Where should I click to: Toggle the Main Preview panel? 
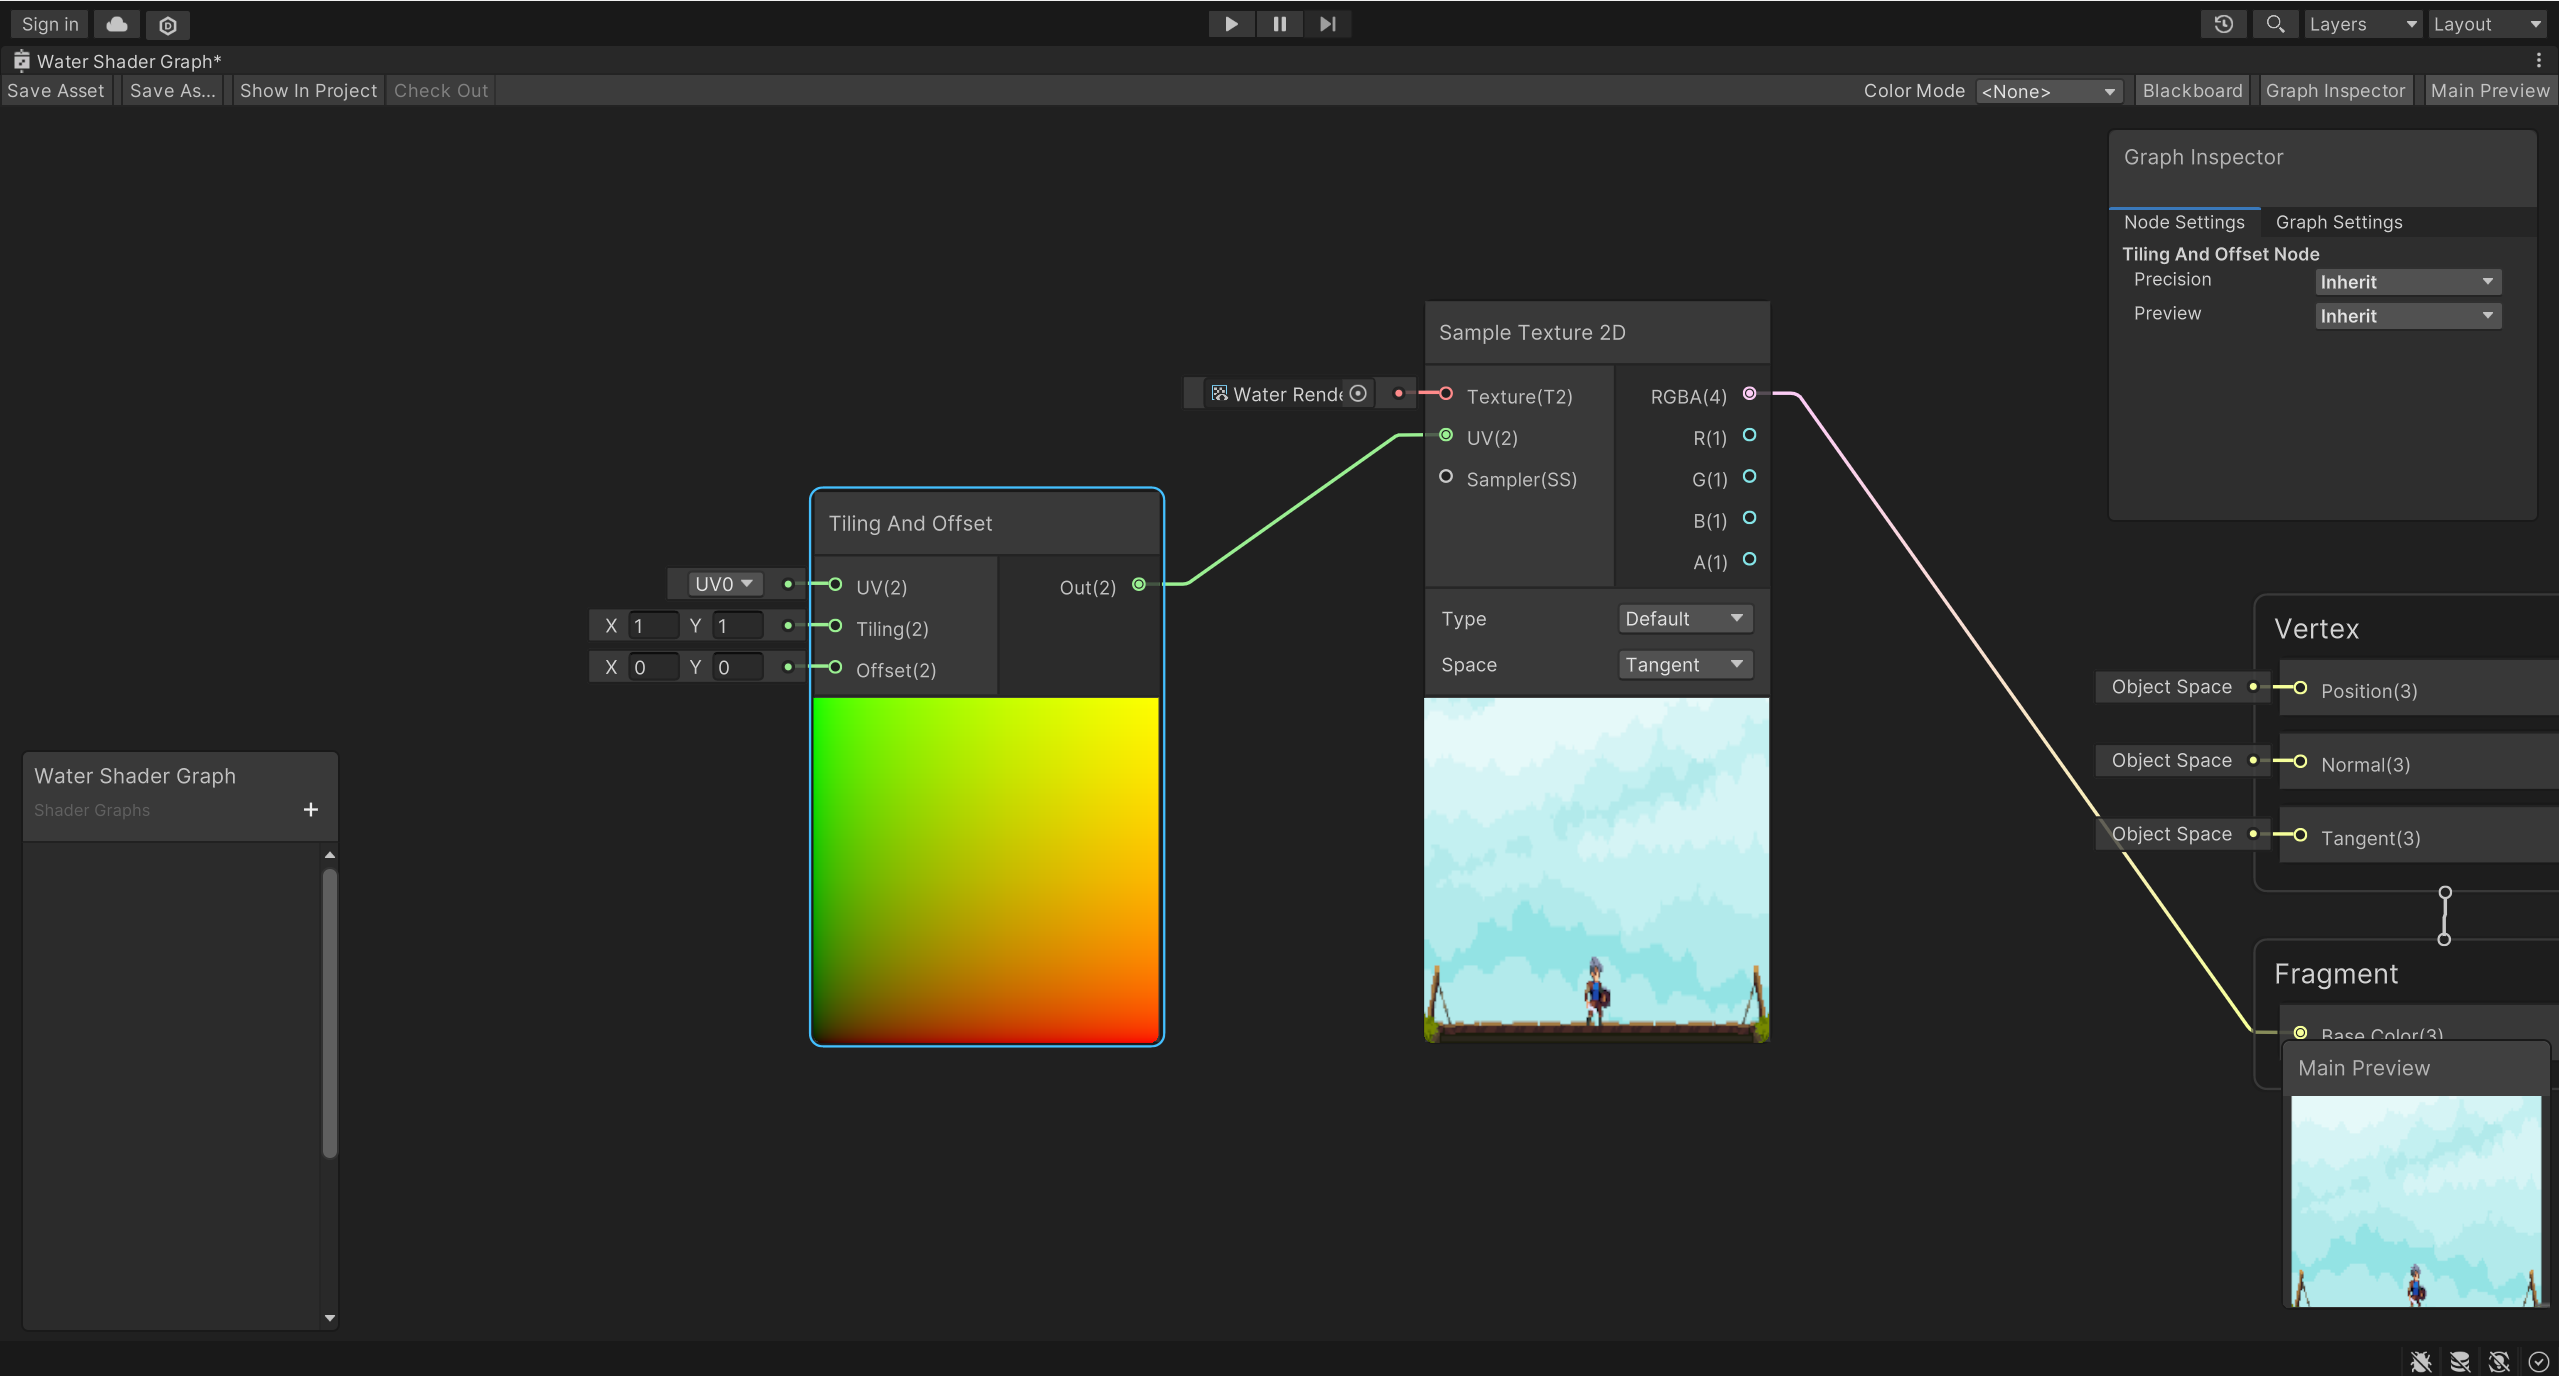click(x=2489, y=91)
